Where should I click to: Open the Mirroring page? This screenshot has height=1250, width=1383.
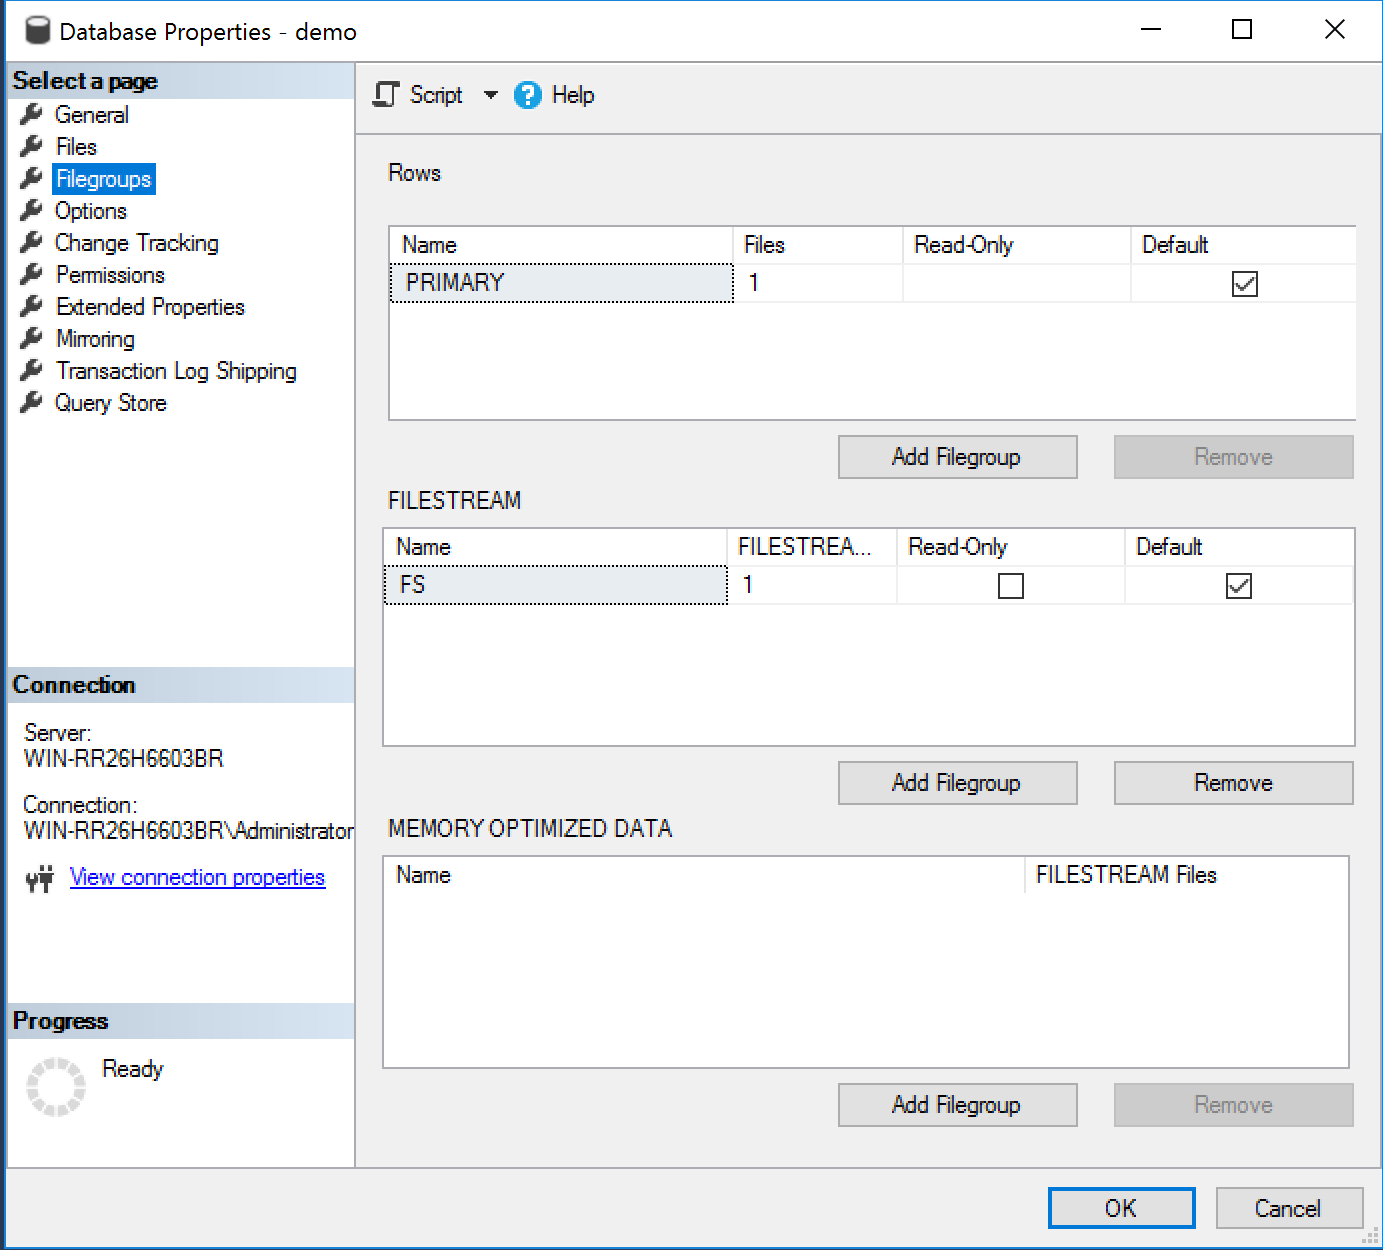(x=95, y=339)
